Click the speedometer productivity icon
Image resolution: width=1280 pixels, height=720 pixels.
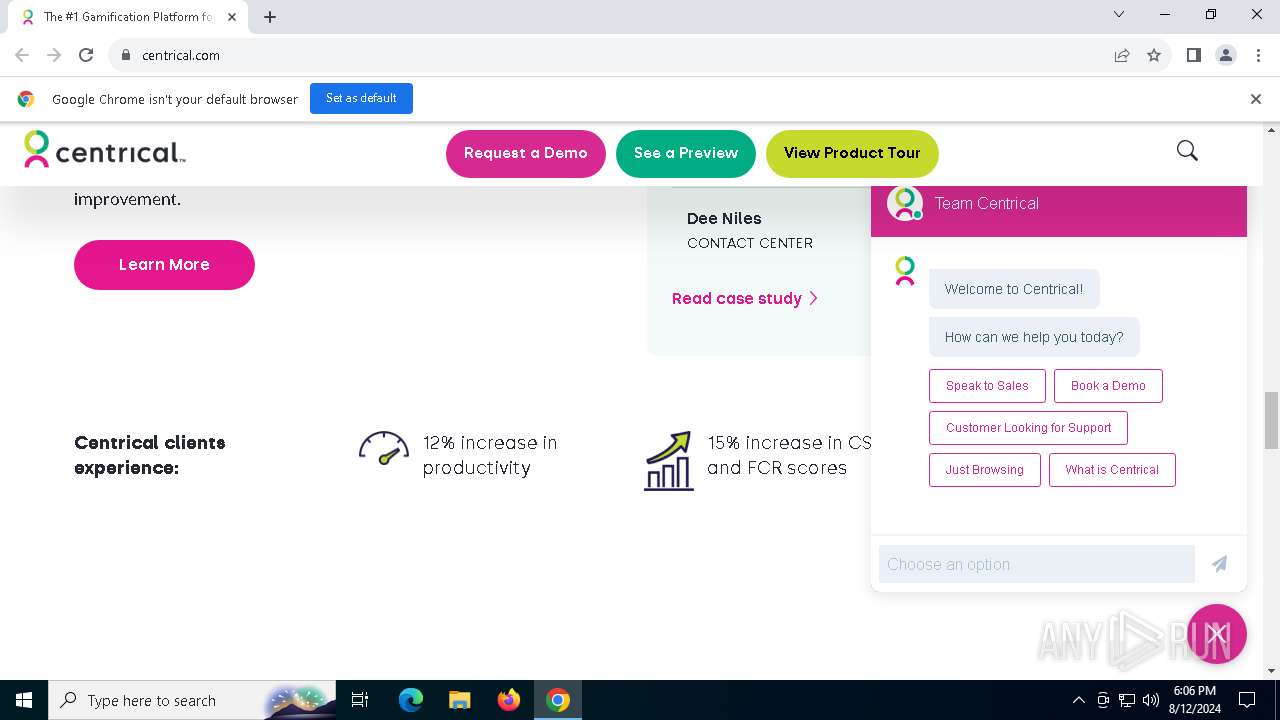[384, 449]
